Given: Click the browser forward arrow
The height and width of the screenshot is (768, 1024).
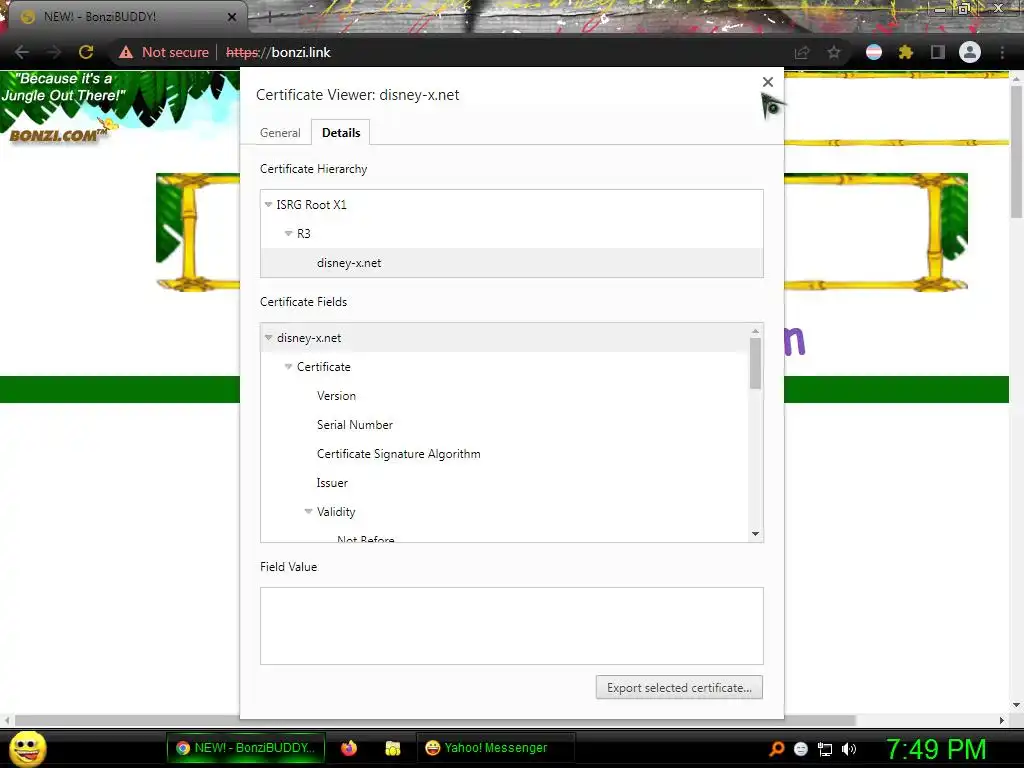Looking at the screenshot, I should pos(54,52).
